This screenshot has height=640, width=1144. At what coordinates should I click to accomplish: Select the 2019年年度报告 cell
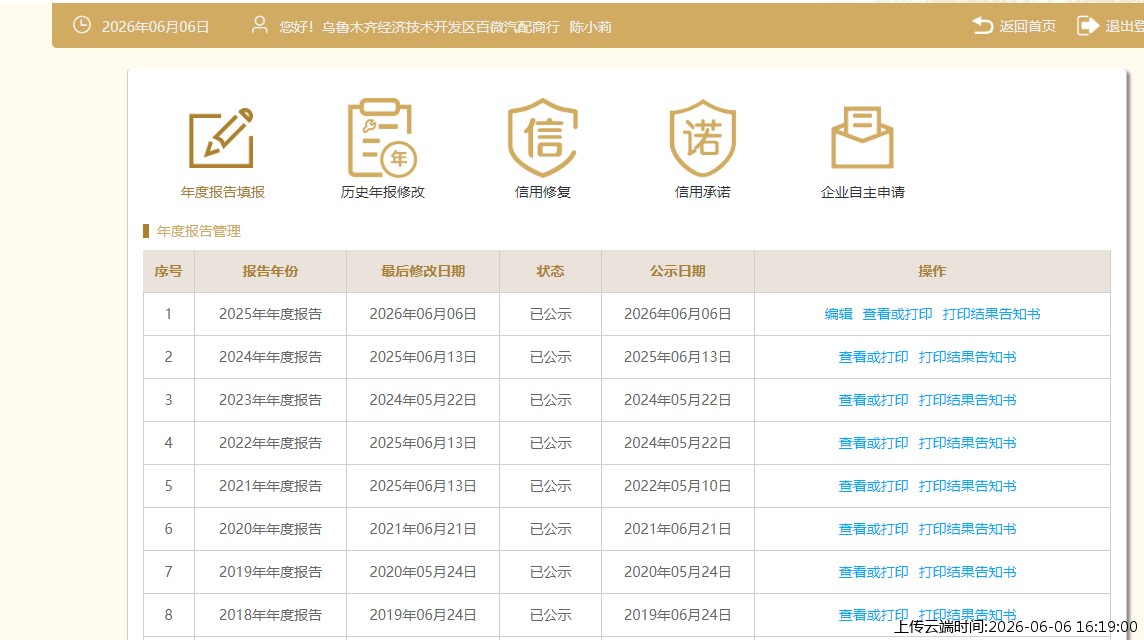(x=270, y=572)
